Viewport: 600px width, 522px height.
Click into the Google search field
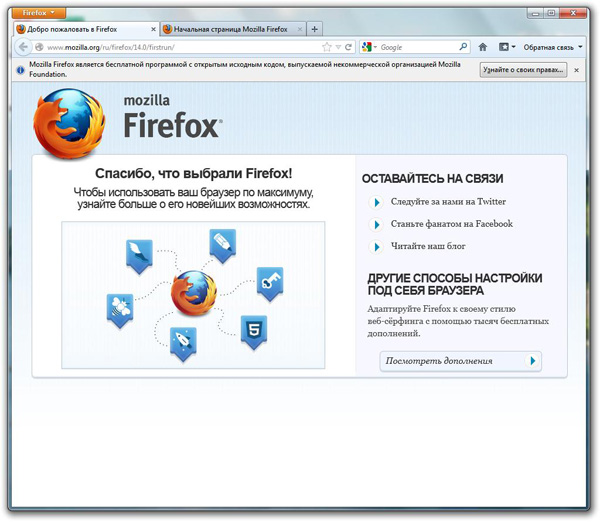pos(418,47)
